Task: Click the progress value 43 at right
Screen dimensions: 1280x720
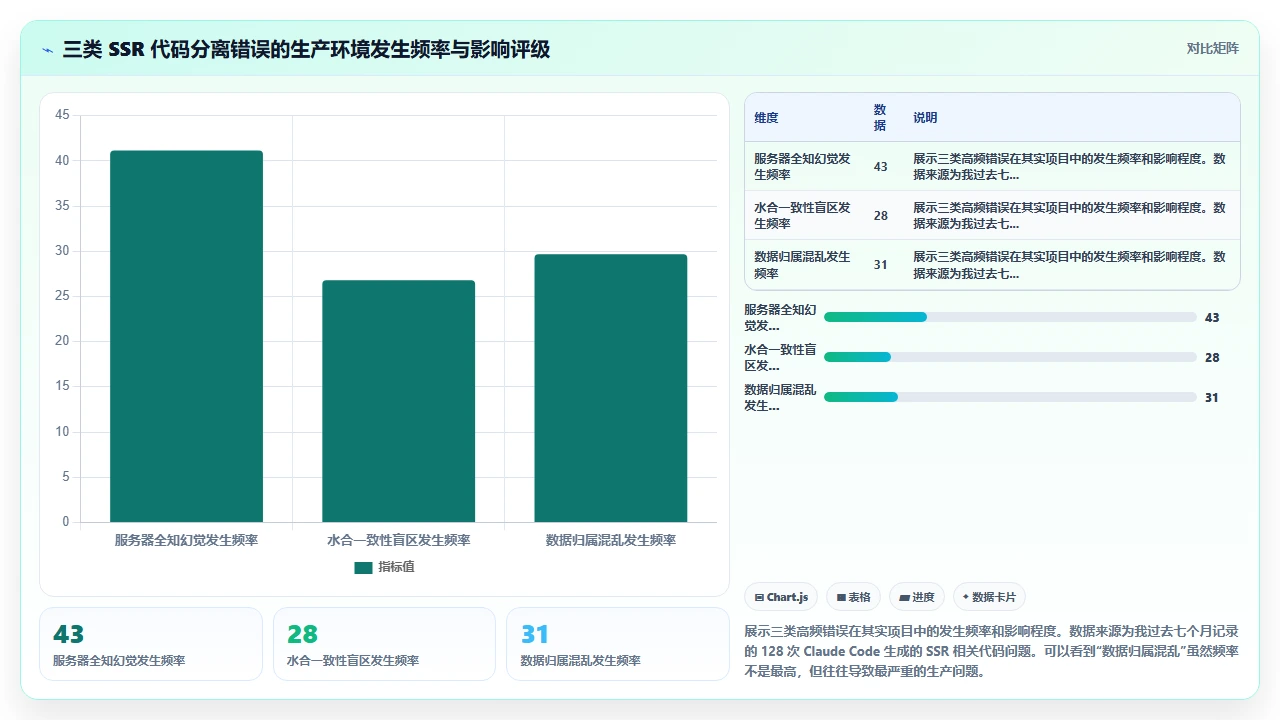Action: pos(1212,317)
